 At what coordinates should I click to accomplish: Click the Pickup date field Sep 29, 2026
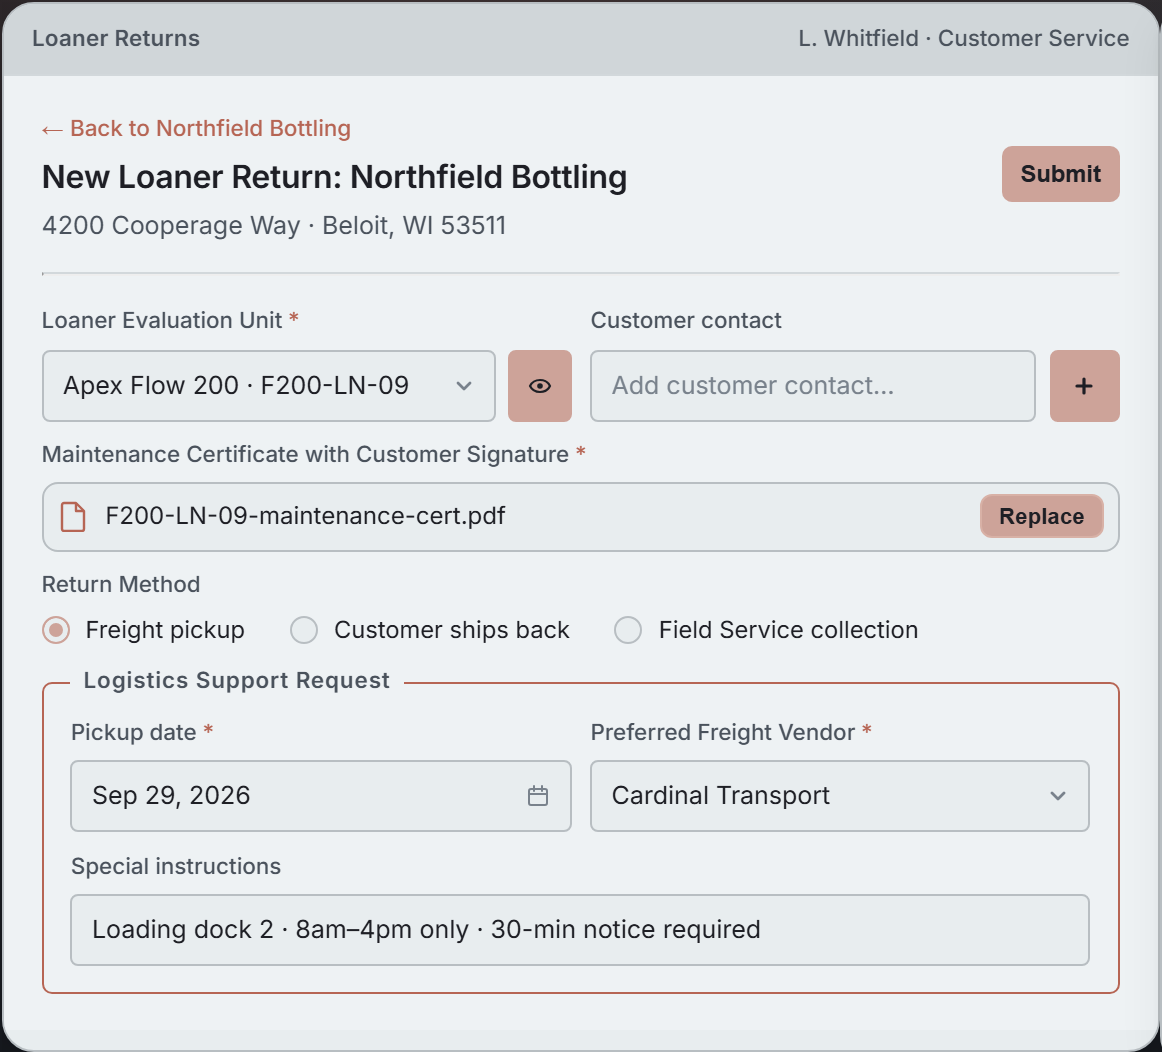tap(321, 796)
